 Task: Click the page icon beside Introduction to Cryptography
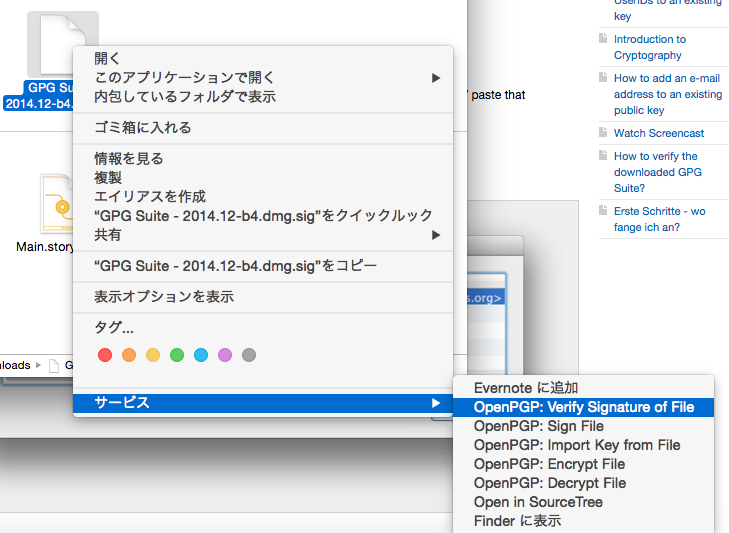(603, 38)
